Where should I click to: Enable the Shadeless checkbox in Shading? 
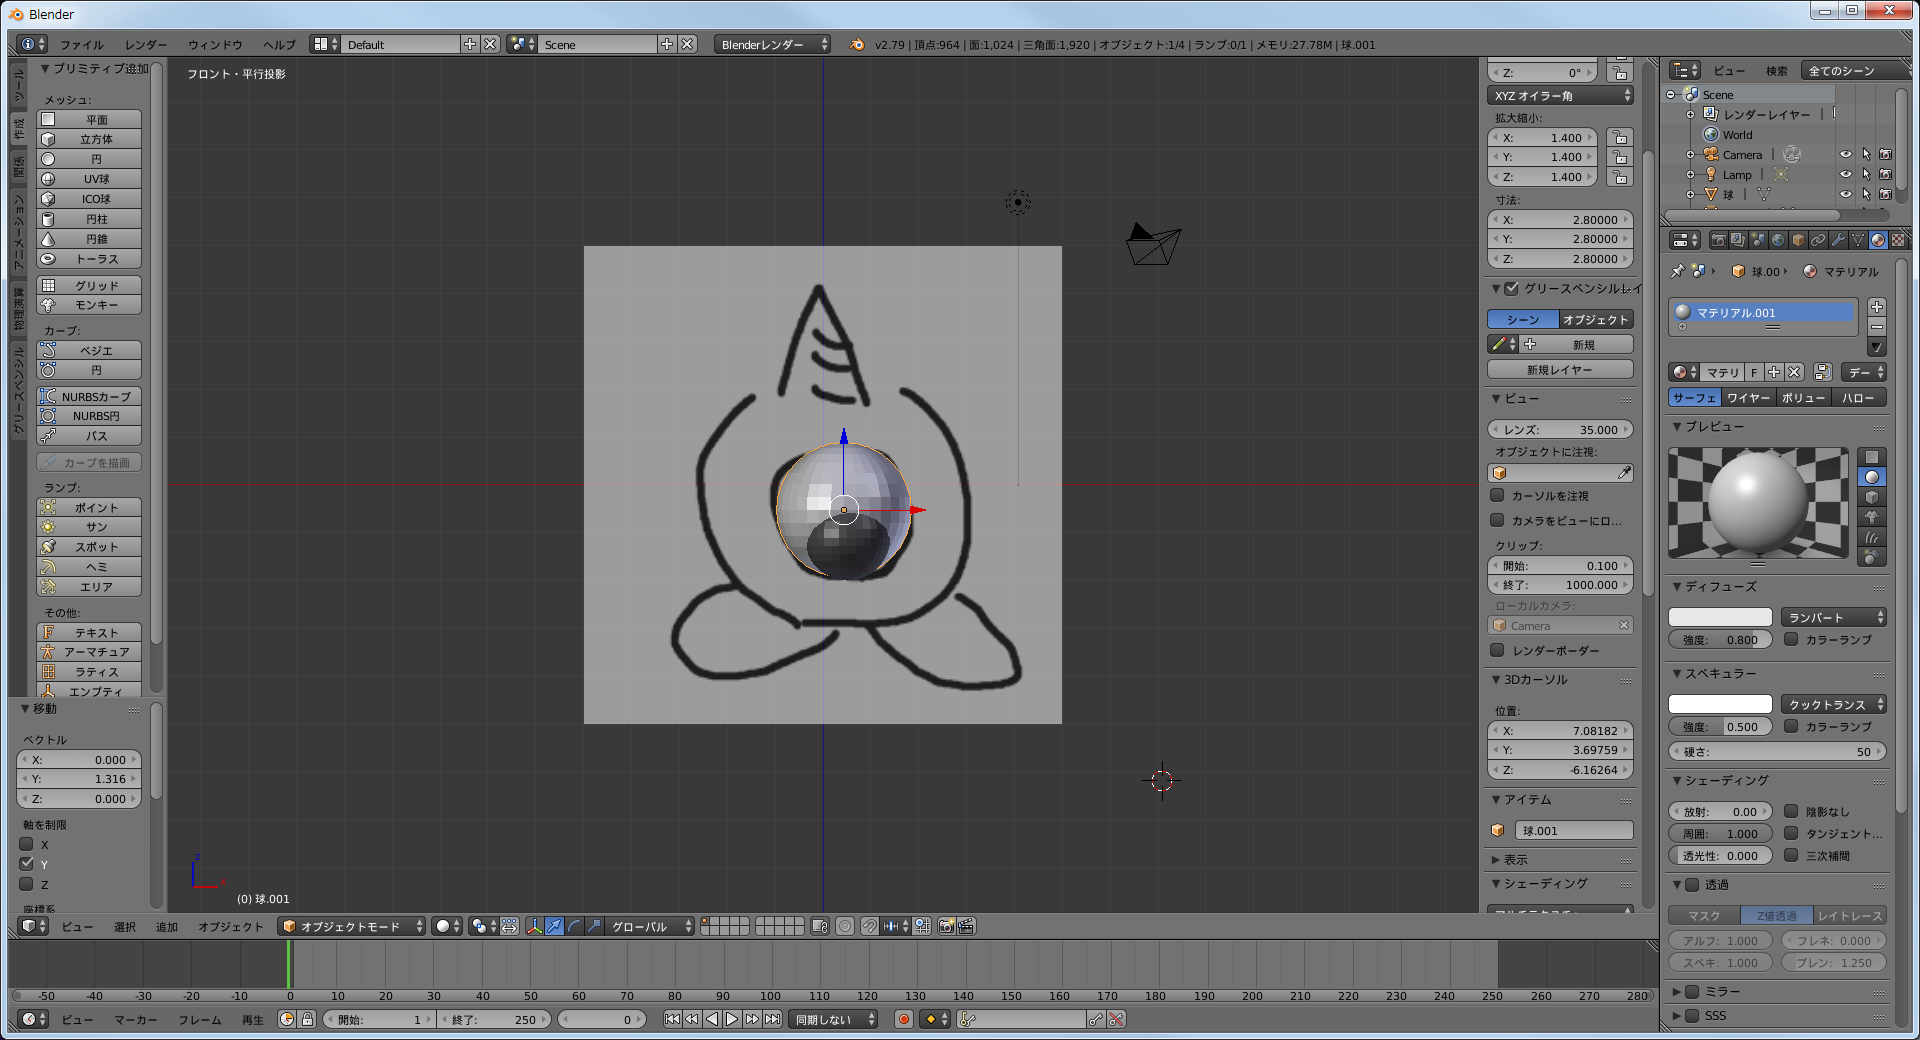(x=1791, y=811)
